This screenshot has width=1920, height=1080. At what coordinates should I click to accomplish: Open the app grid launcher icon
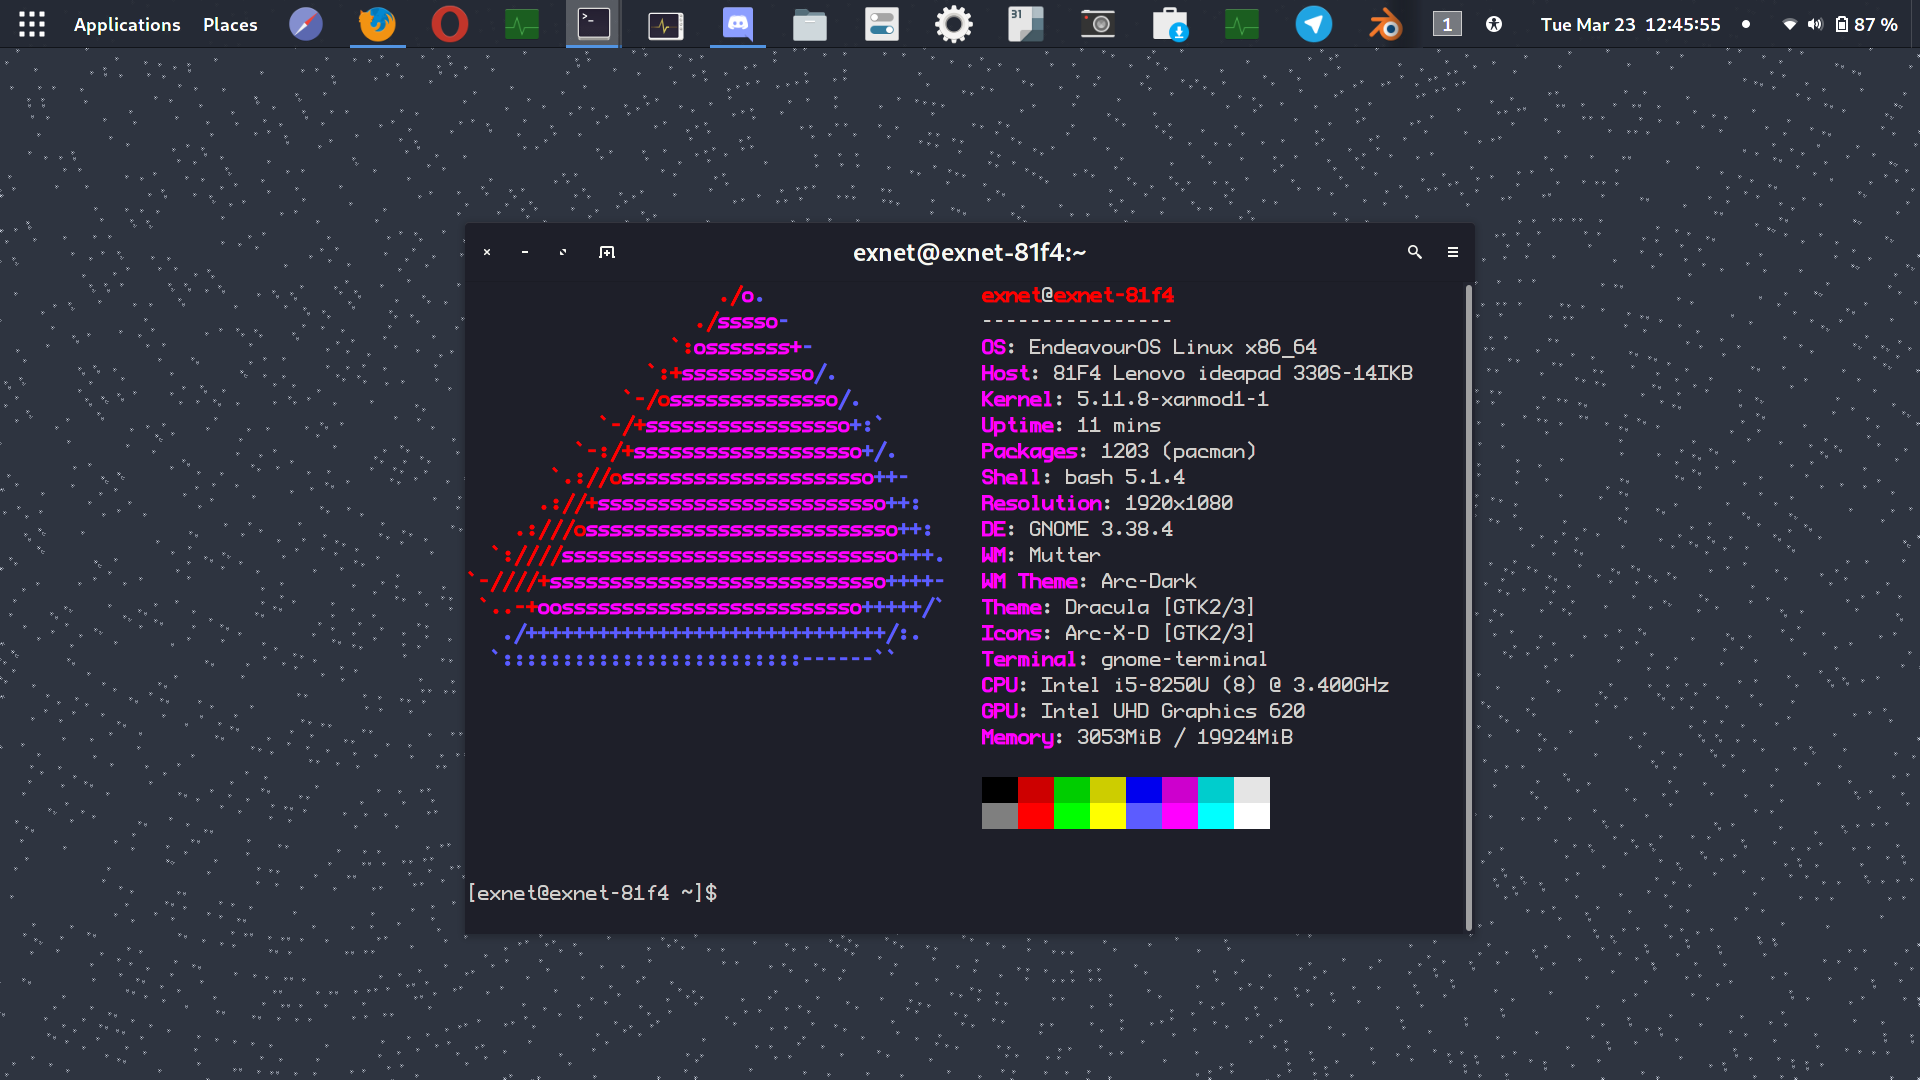32,24
